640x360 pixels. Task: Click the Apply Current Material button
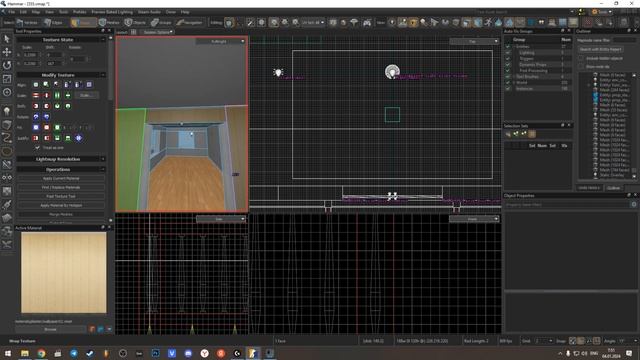coord(61,178)
